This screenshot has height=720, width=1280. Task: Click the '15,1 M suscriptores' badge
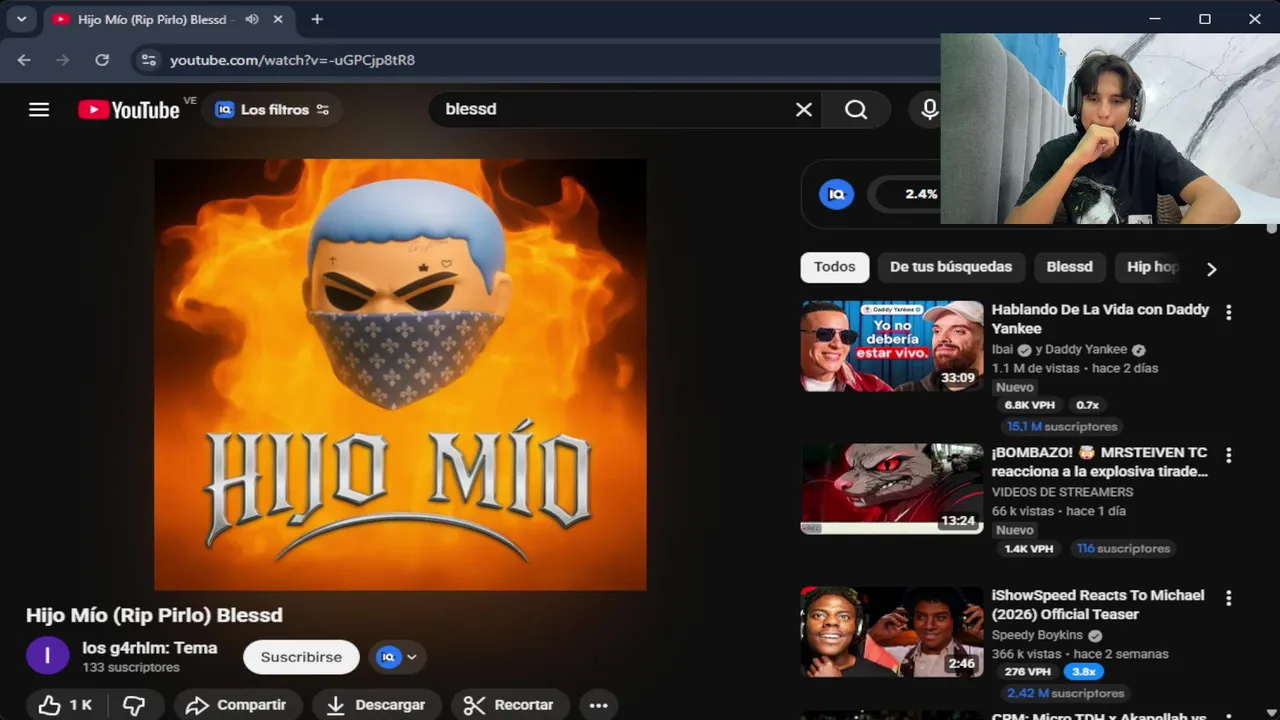click(1061, 426)
